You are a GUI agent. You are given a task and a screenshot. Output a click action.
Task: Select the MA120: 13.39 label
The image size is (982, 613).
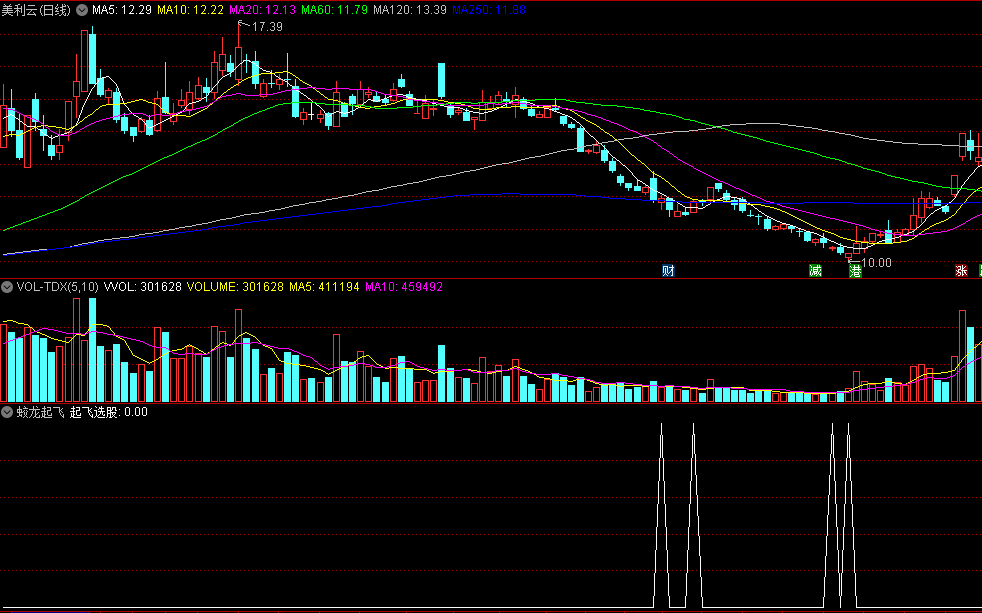click(410, 10)
